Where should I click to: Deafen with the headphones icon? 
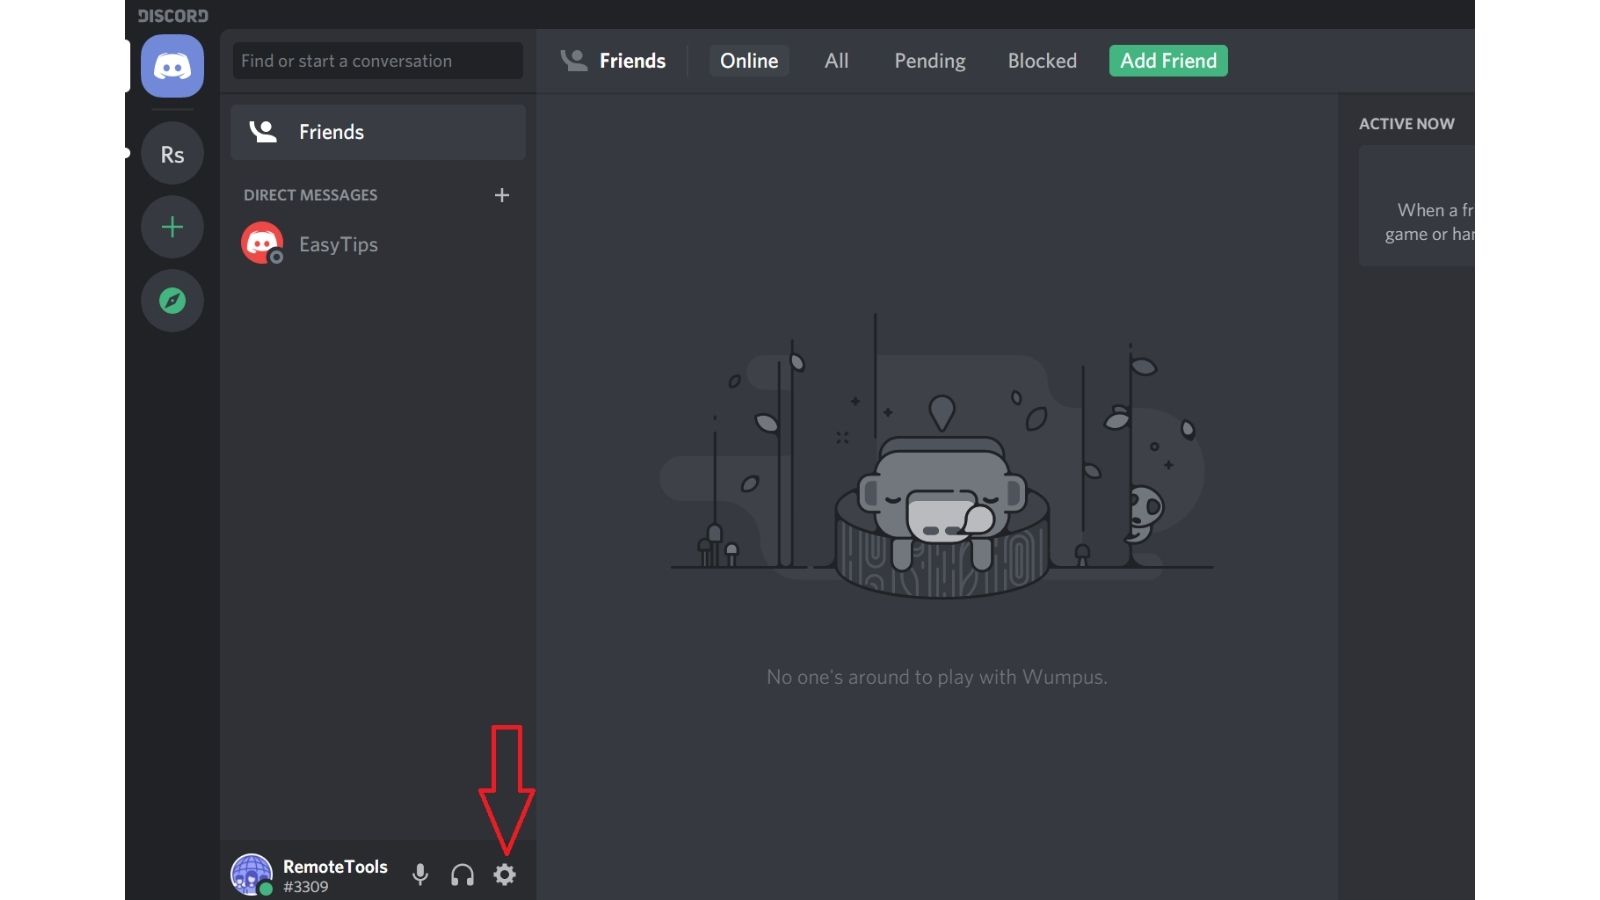pyautogui.click(x=462, y=875)
